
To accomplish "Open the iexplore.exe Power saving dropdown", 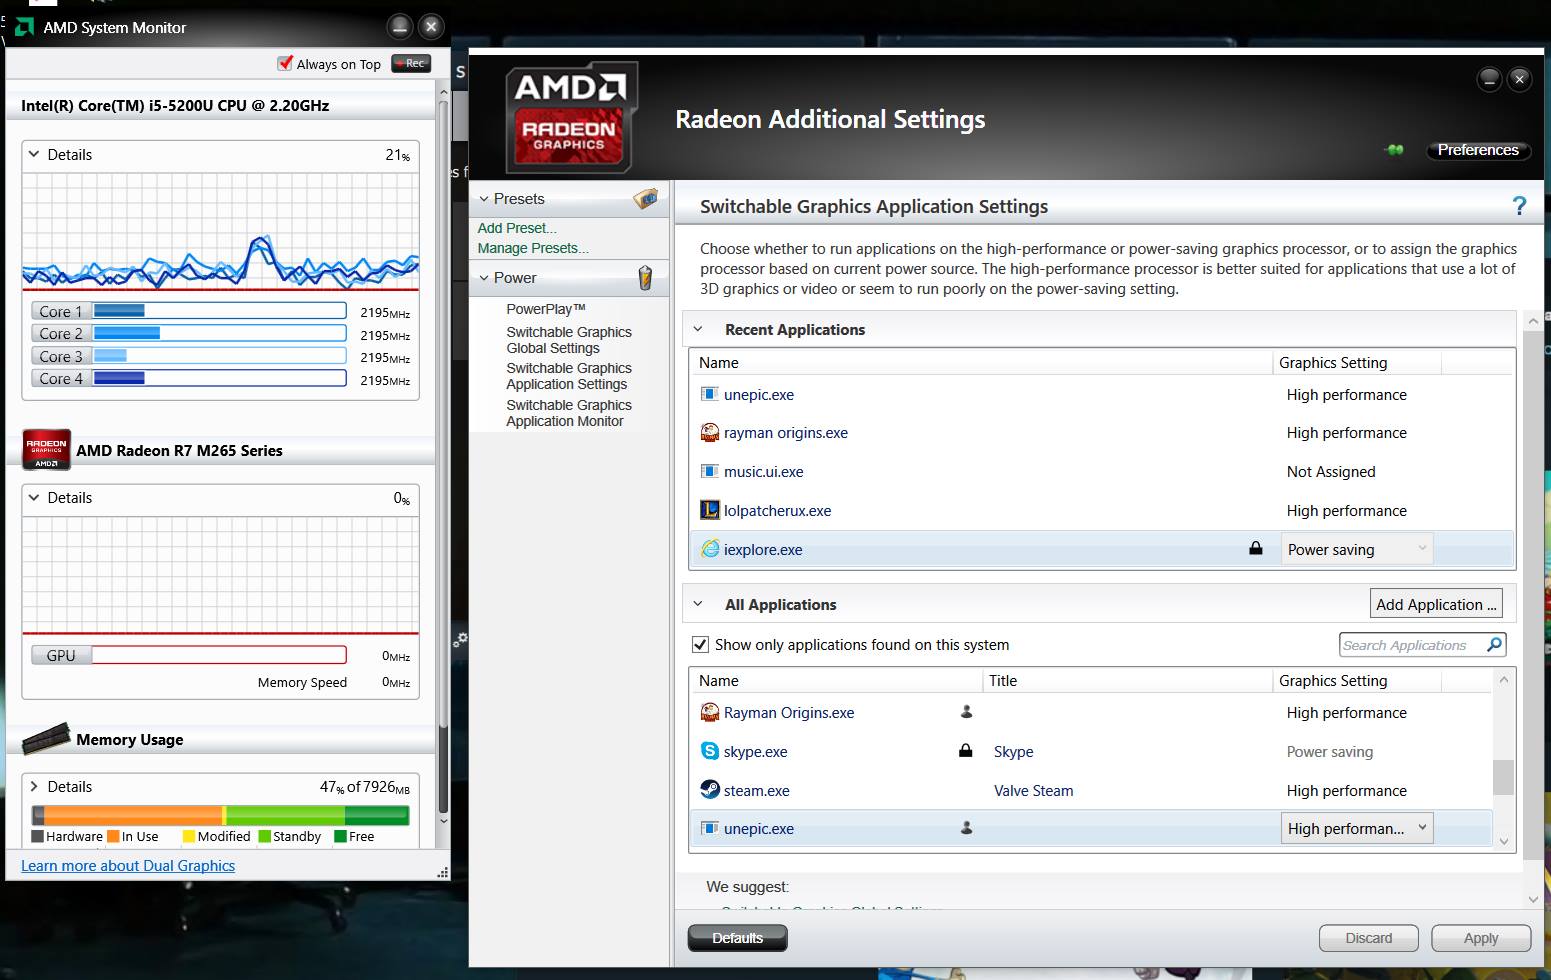I will (x=1357, y=549).
